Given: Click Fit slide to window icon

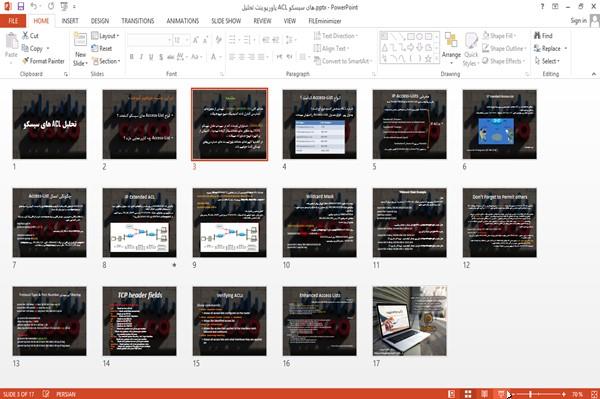Looking at the screenshot, I should (x=594, y=394).
